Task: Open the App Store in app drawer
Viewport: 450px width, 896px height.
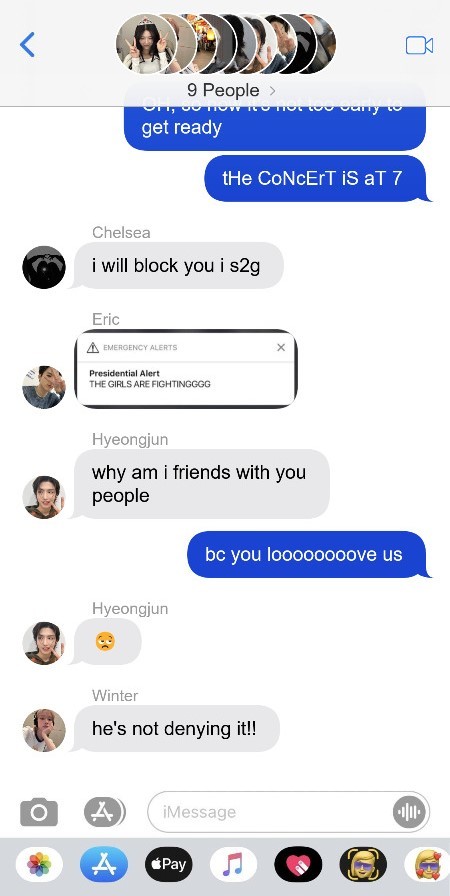Action: [104, 864]
